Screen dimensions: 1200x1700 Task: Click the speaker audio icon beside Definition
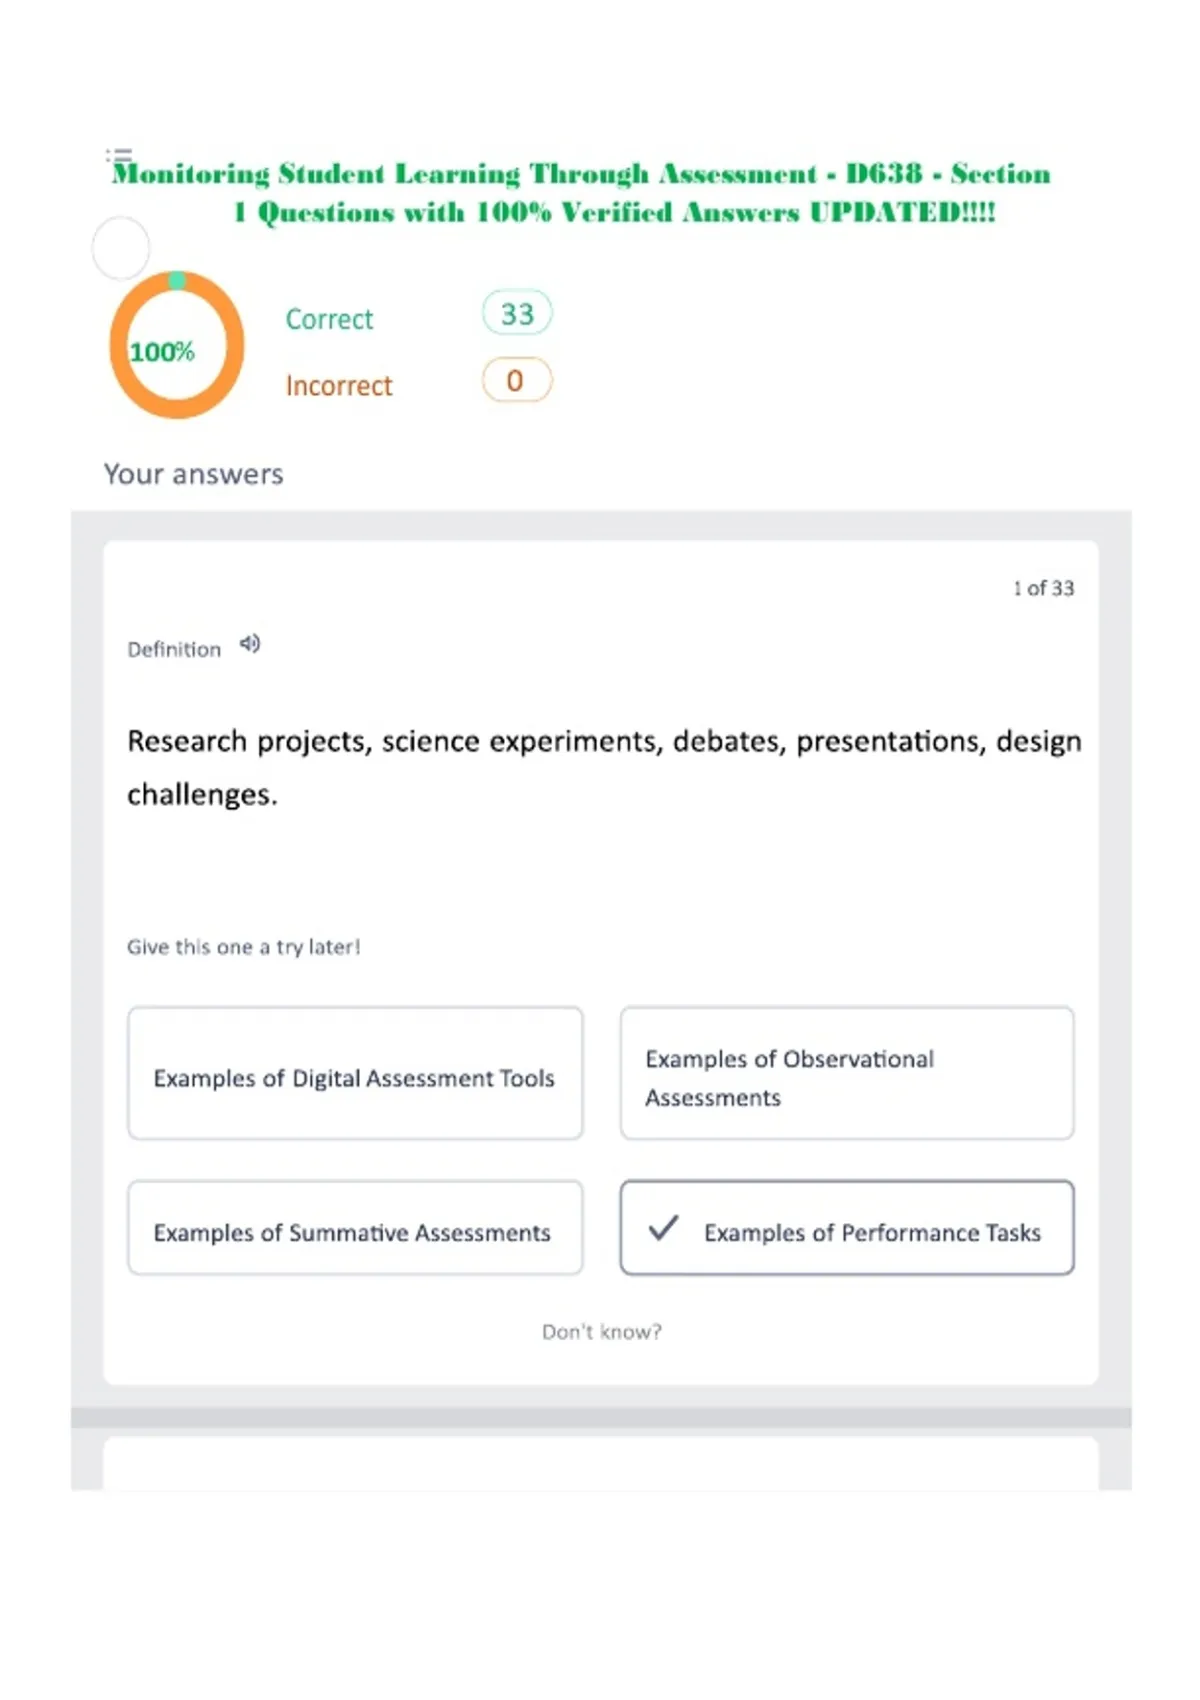click(249, 644)
